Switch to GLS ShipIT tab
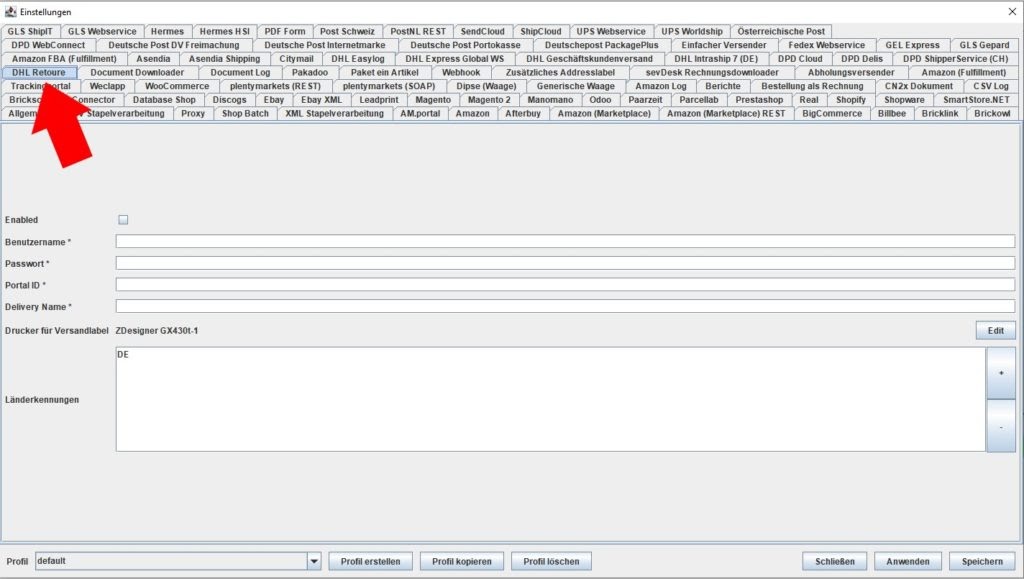The width and height of the screenshot is (1024, 579). coord(30,31)
